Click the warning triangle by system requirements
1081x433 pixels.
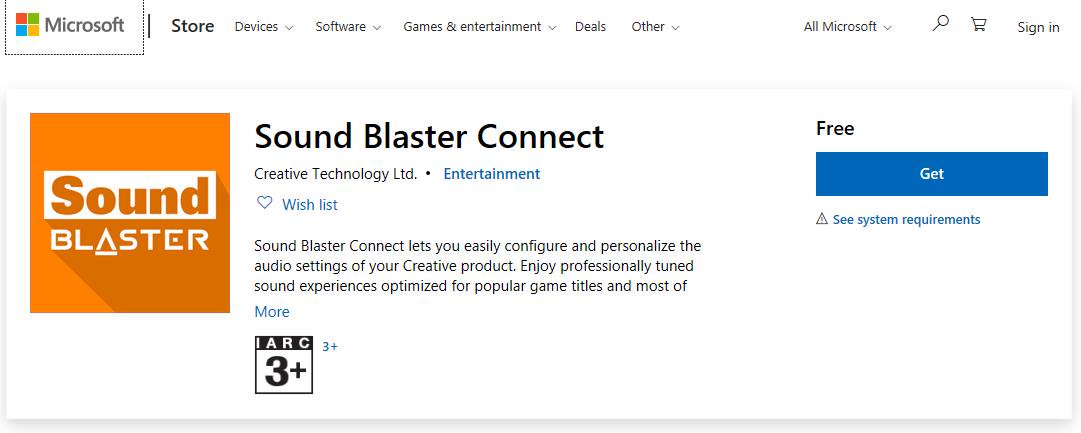tap(822, 219)
